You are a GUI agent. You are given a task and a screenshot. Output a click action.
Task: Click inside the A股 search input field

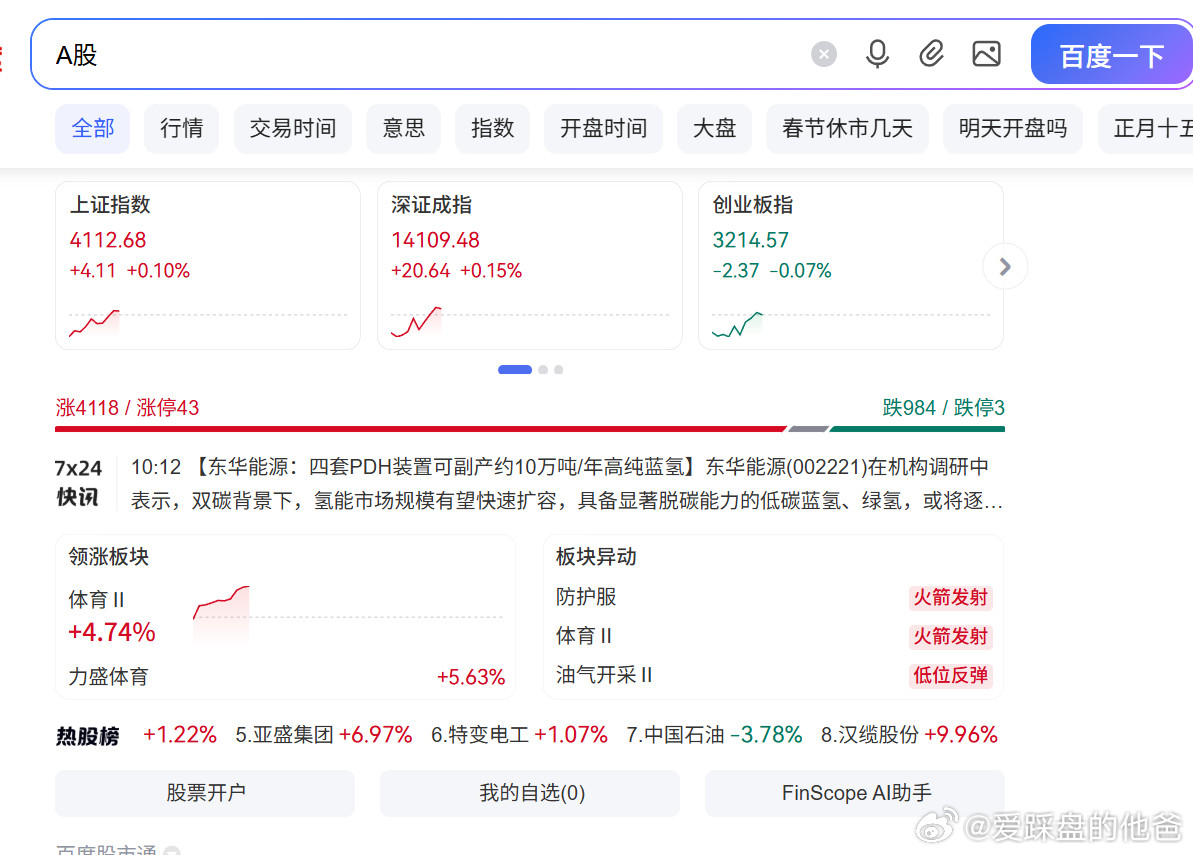(400, 54)
